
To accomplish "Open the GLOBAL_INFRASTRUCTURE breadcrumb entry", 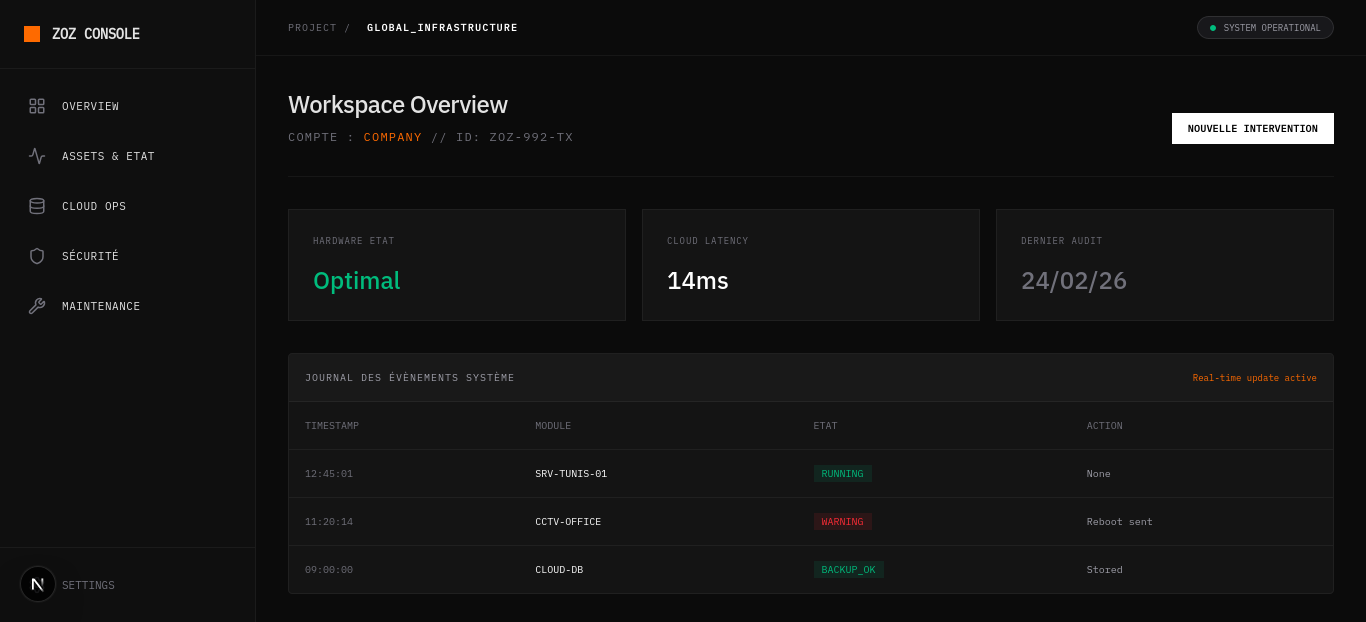I will 442,27.
